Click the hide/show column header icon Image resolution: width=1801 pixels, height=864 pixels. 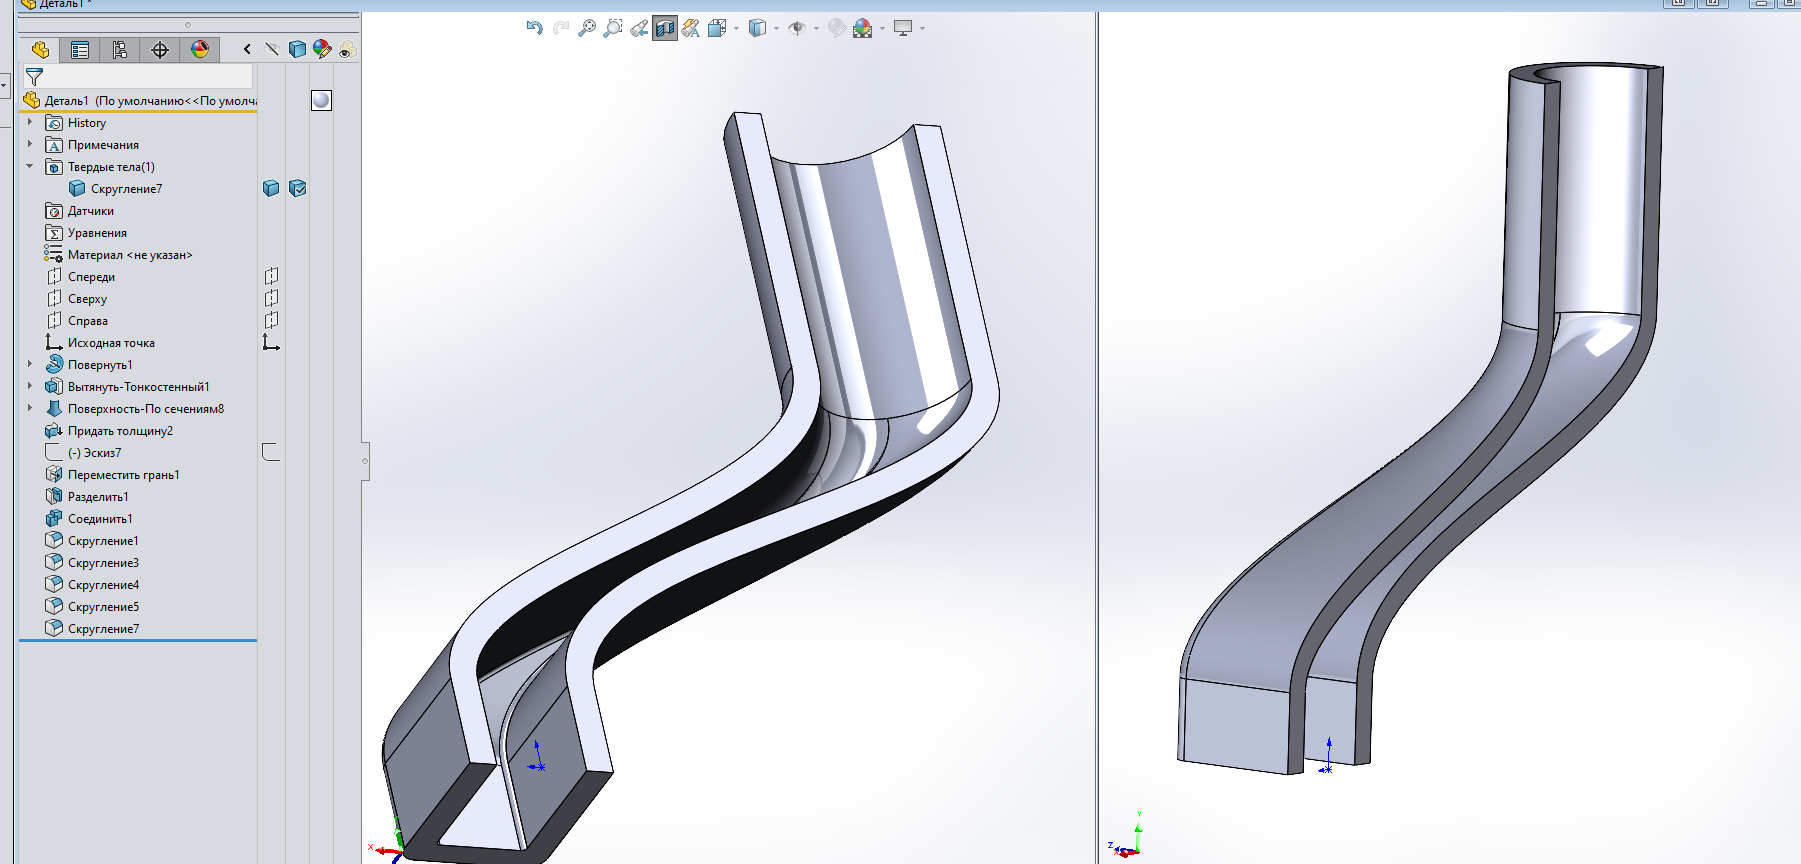tap(271, 49)
